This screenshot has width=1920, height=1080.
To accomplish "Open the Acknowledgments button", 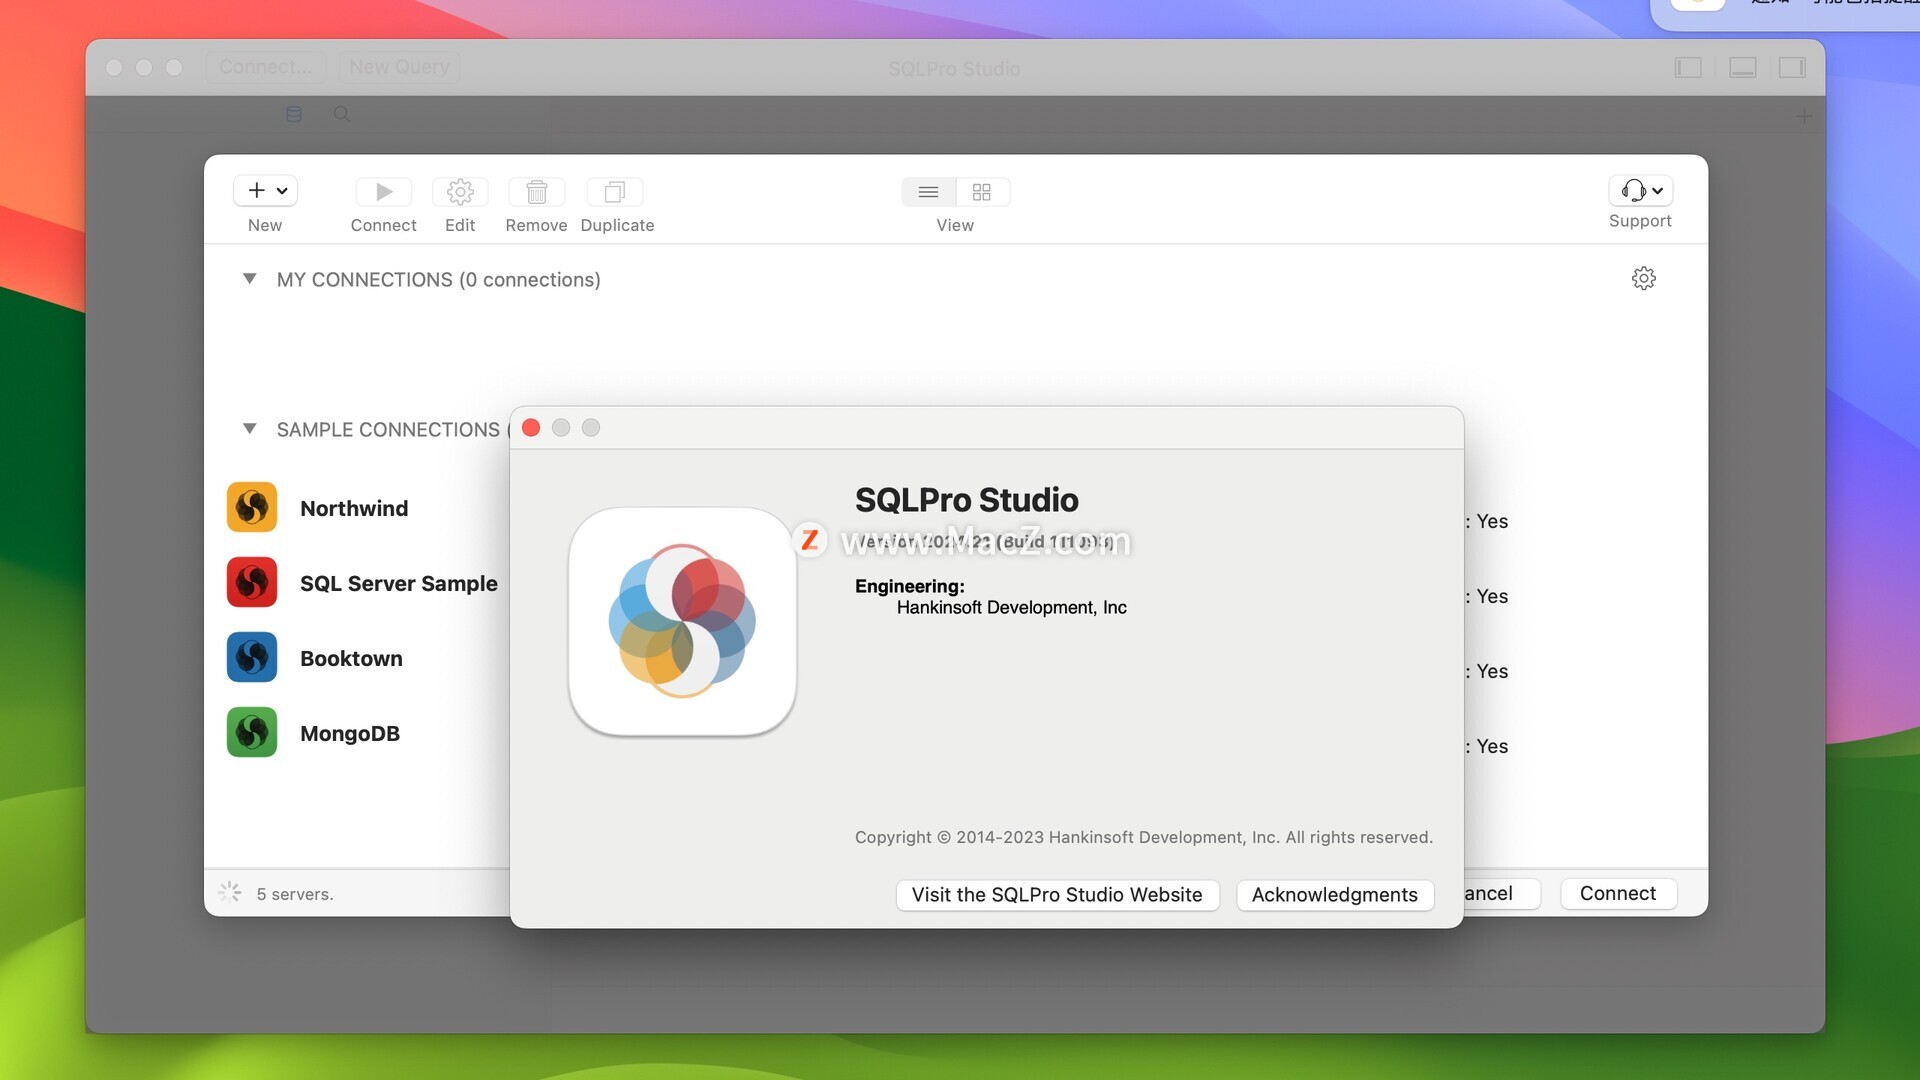I will pos(1334,895).
